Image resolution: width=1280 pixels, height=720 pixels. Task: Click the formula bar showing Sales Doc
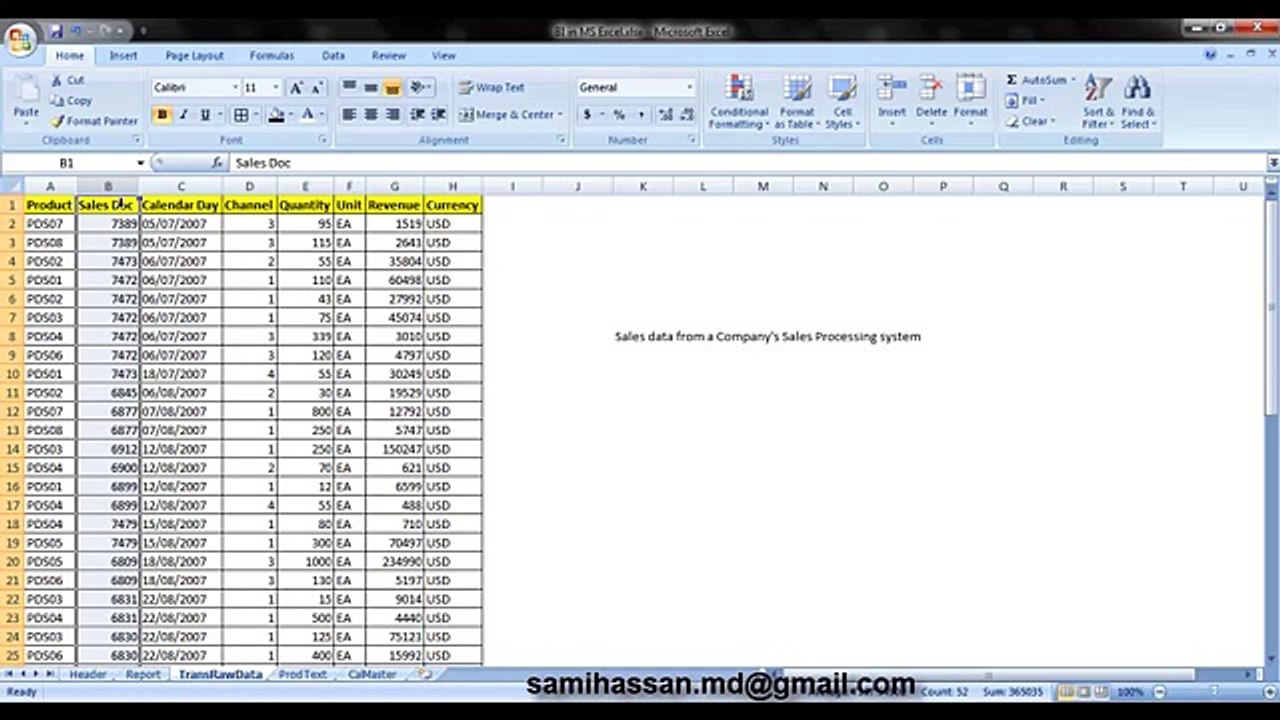tap(748, 163)
